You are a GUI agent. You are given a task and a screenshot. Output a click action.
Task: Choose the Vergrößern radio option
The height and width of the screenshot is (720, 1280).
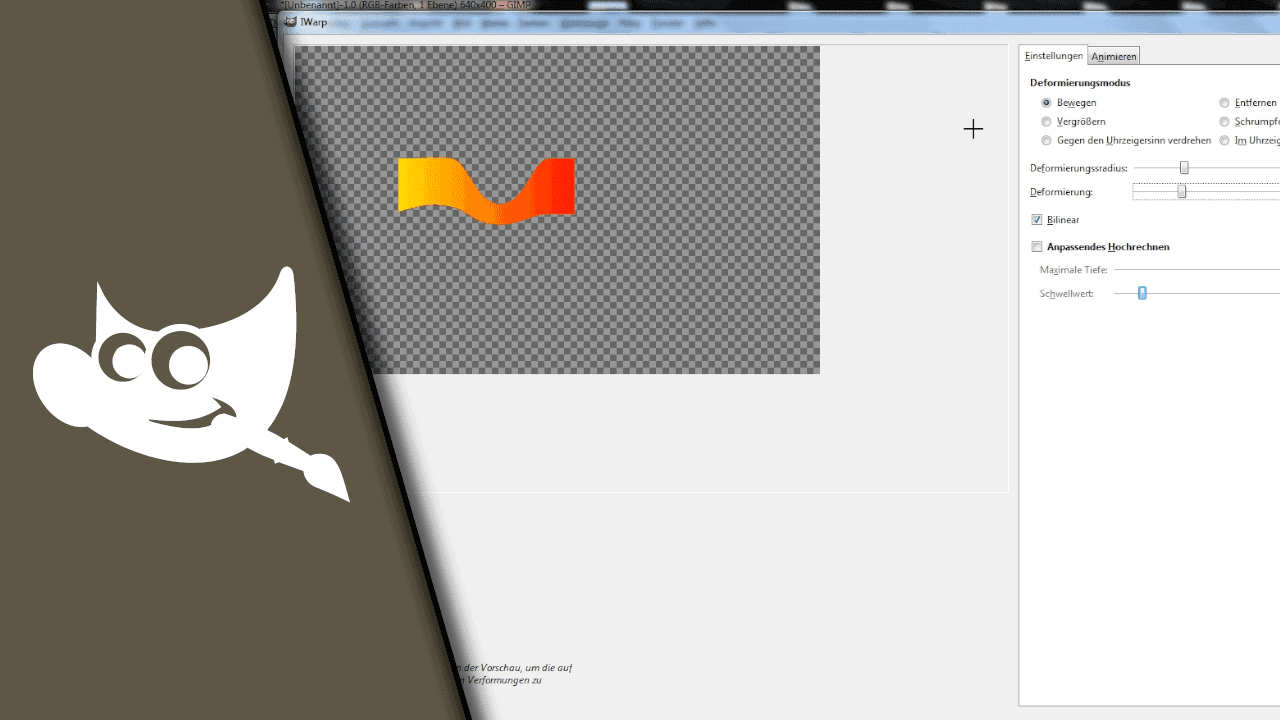1046,122
